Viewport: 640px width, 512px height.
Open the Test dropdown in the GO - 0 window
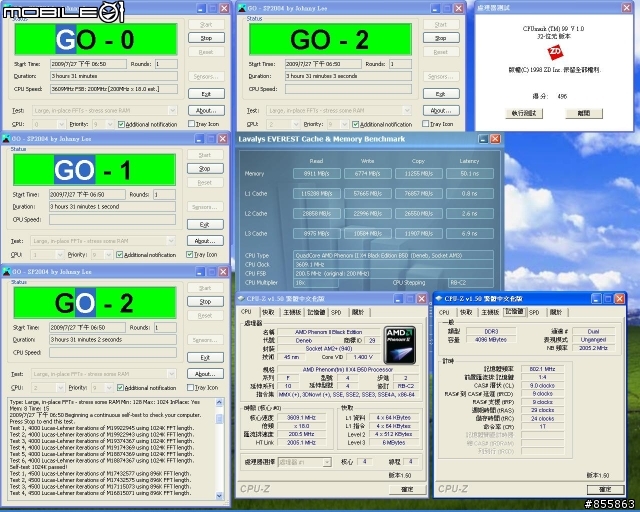pos(172,111)
